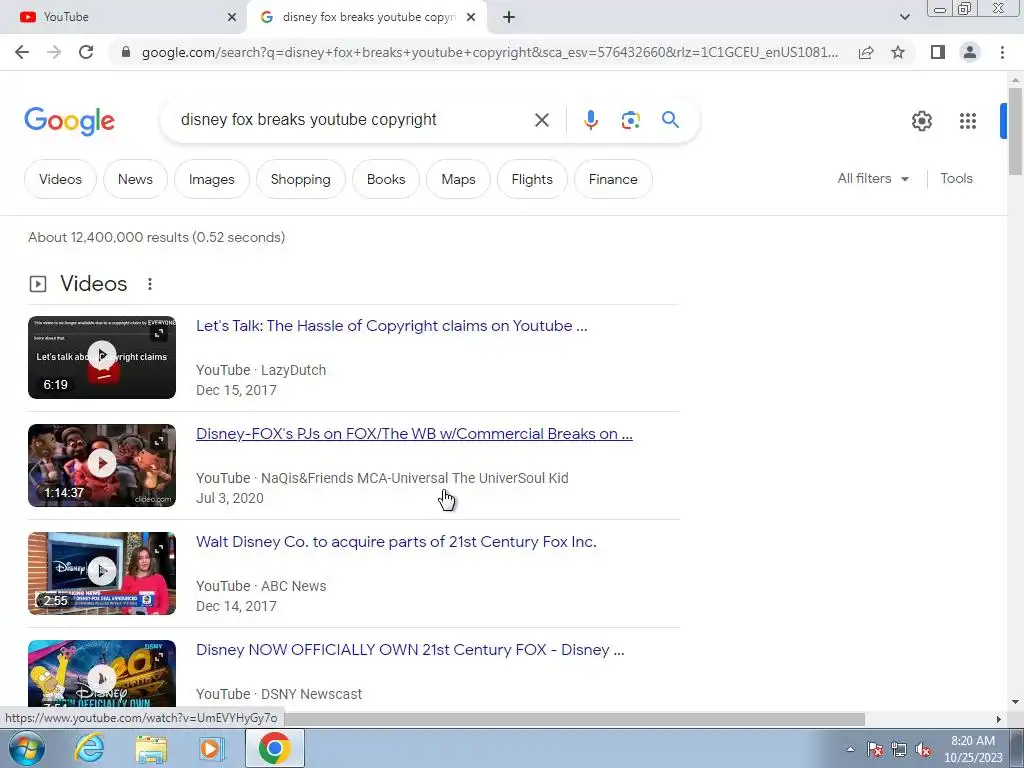Screen dimensions: 1024x768
Task: Expand the All filters dropdown
Action: (x=873, y=178)
